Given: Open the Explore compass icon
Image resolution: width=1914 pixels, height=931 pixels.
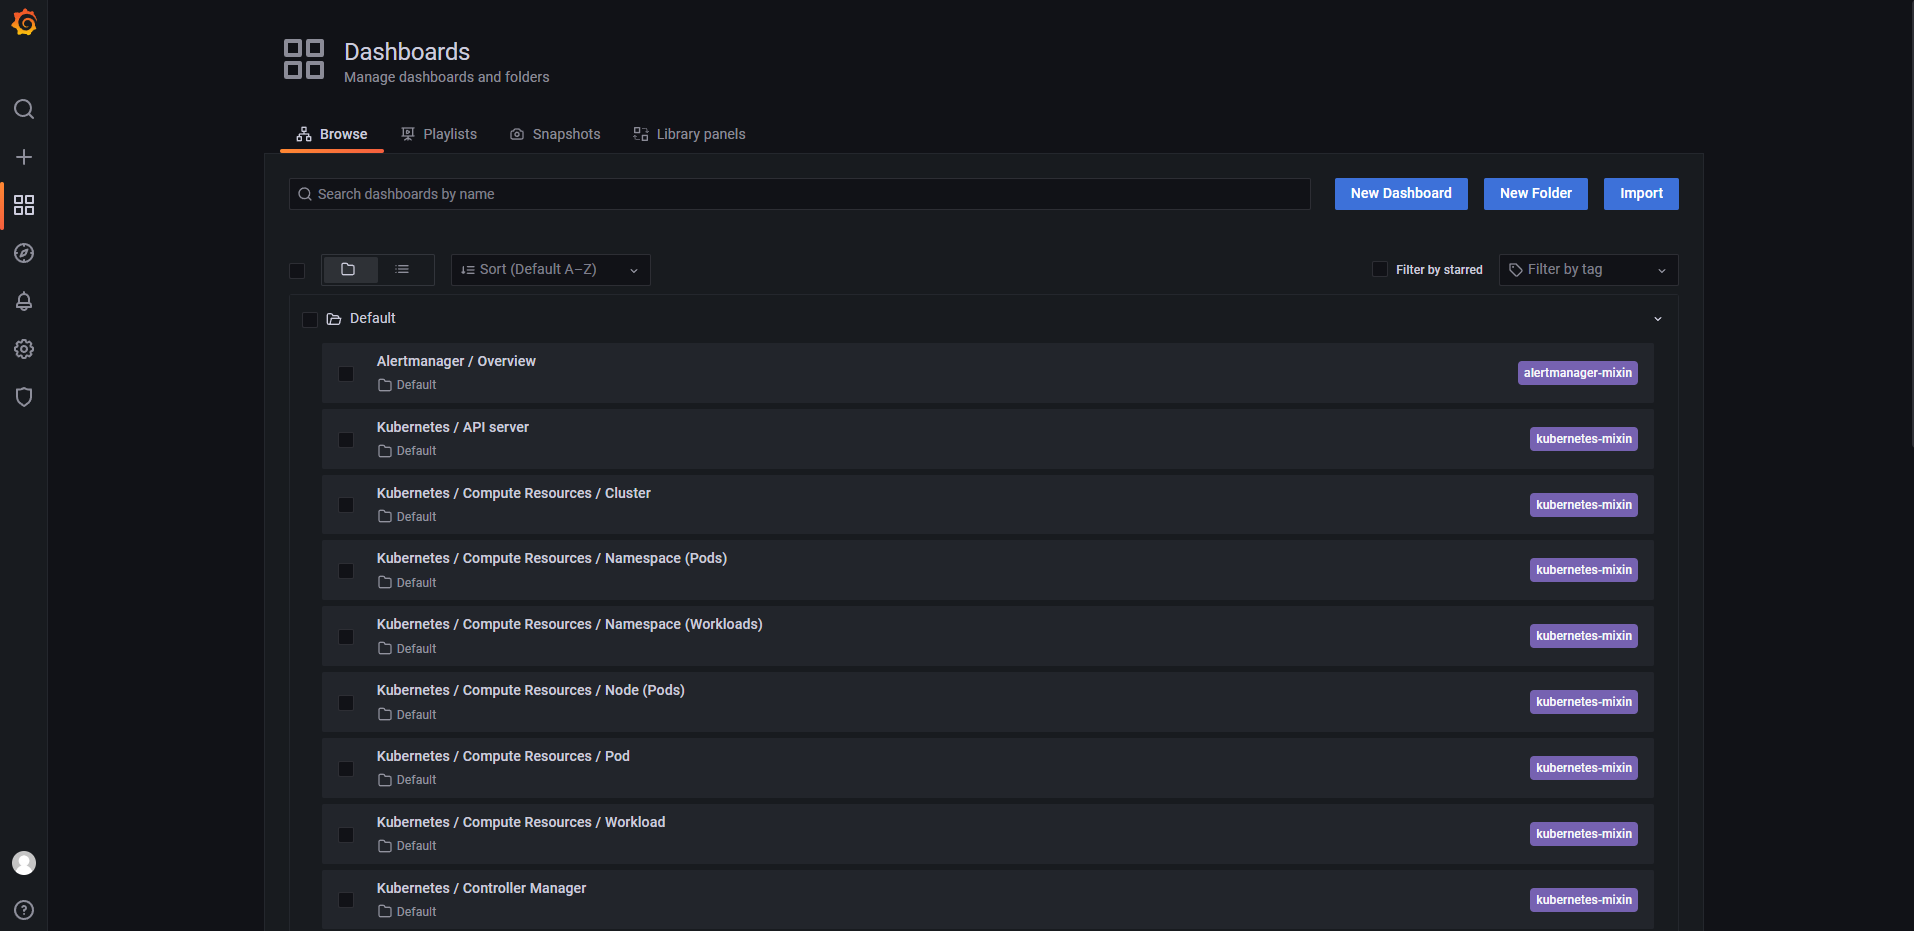Looking at the screenshot, I should tap(24, 253).
